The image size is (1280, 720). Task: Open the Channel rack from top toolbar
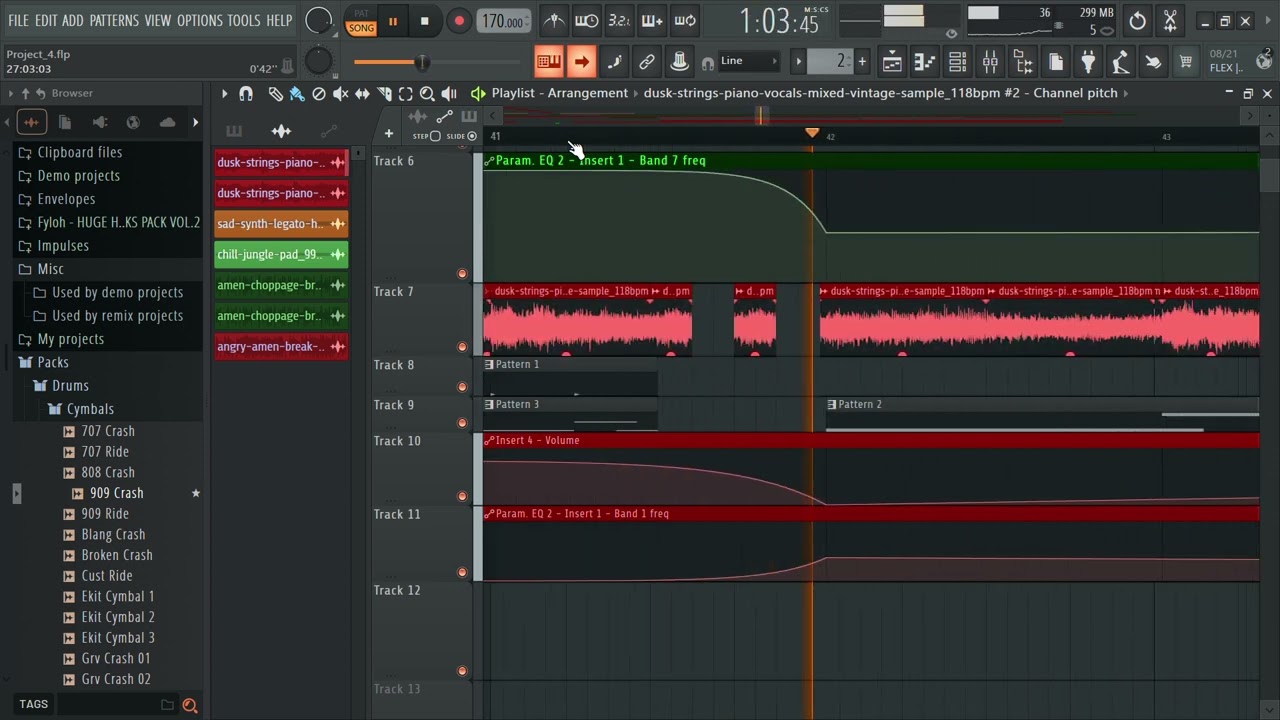click(x=957, y=62)
